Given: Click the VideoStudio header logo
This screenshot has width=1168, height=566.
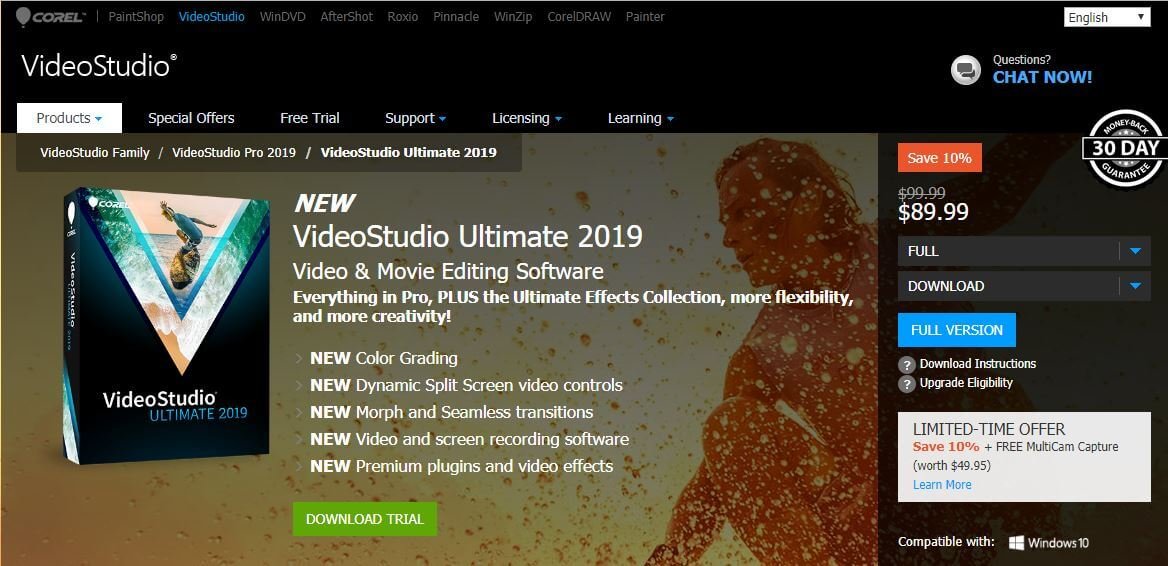Looking at the screenshot, I should pos(99,66).
